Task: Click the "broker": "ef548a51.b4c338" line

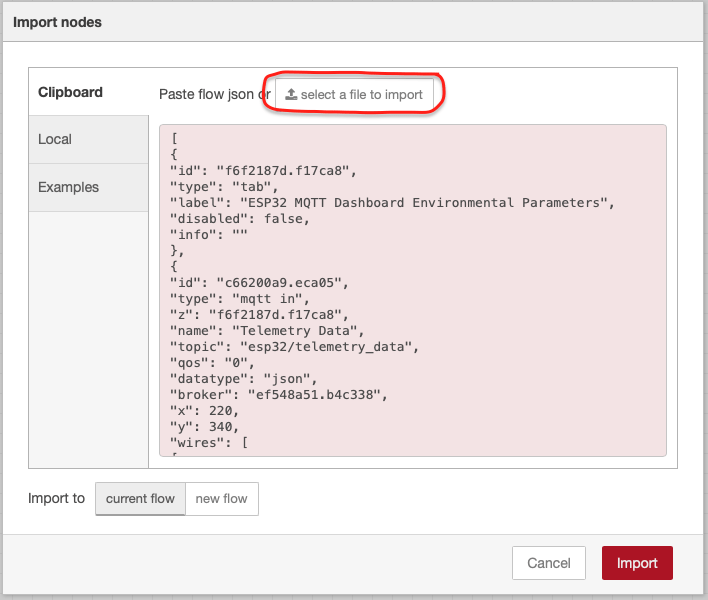Action: click(279, 395)
